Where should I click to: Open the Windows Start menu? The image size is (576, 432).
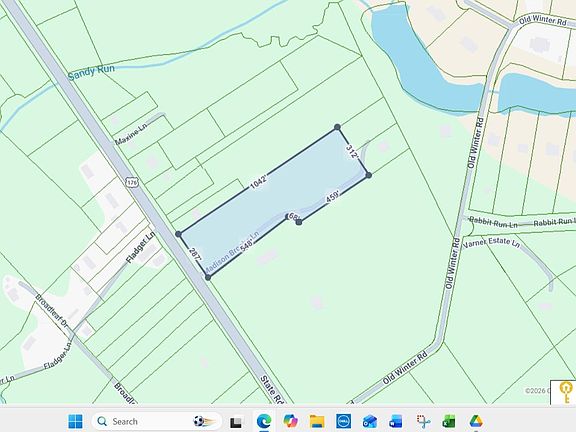point(76,421)
